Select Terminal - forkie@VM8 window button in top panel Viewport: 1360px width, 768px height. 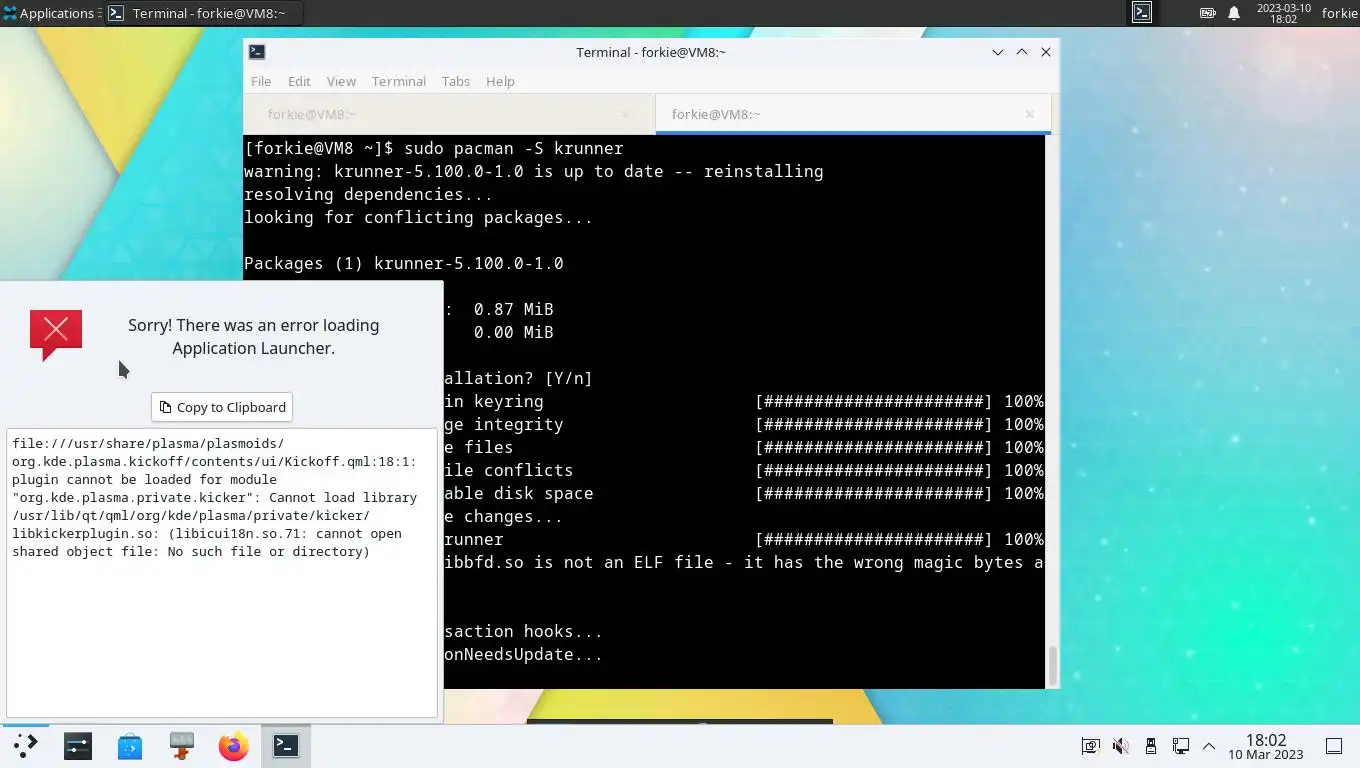(203, 13)
